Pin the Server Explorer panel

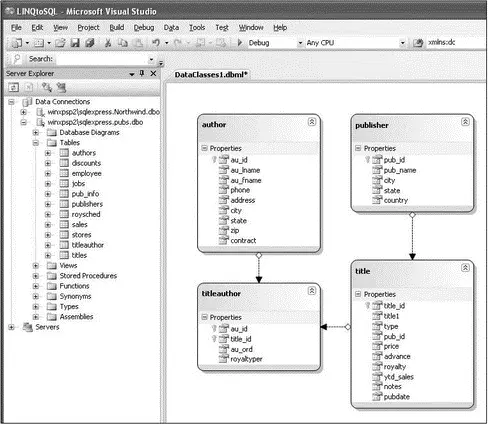[x=142, y=73]
